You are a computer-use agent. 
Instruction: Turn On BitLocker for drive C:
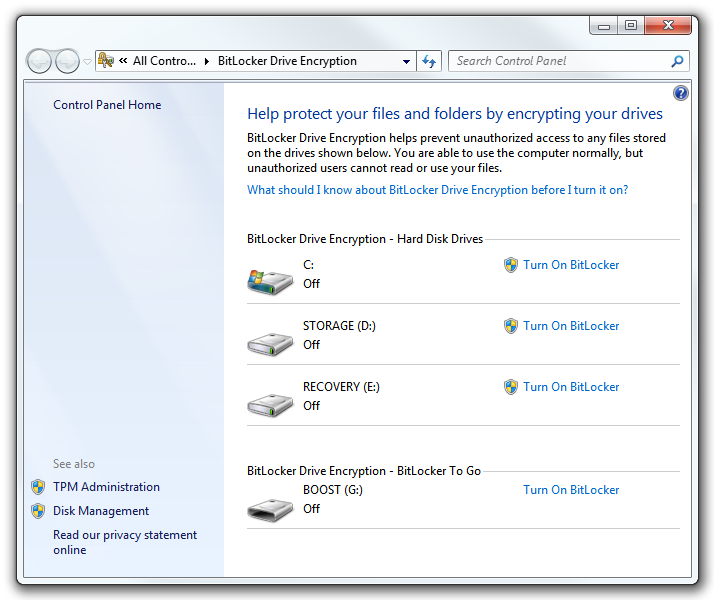571,265
